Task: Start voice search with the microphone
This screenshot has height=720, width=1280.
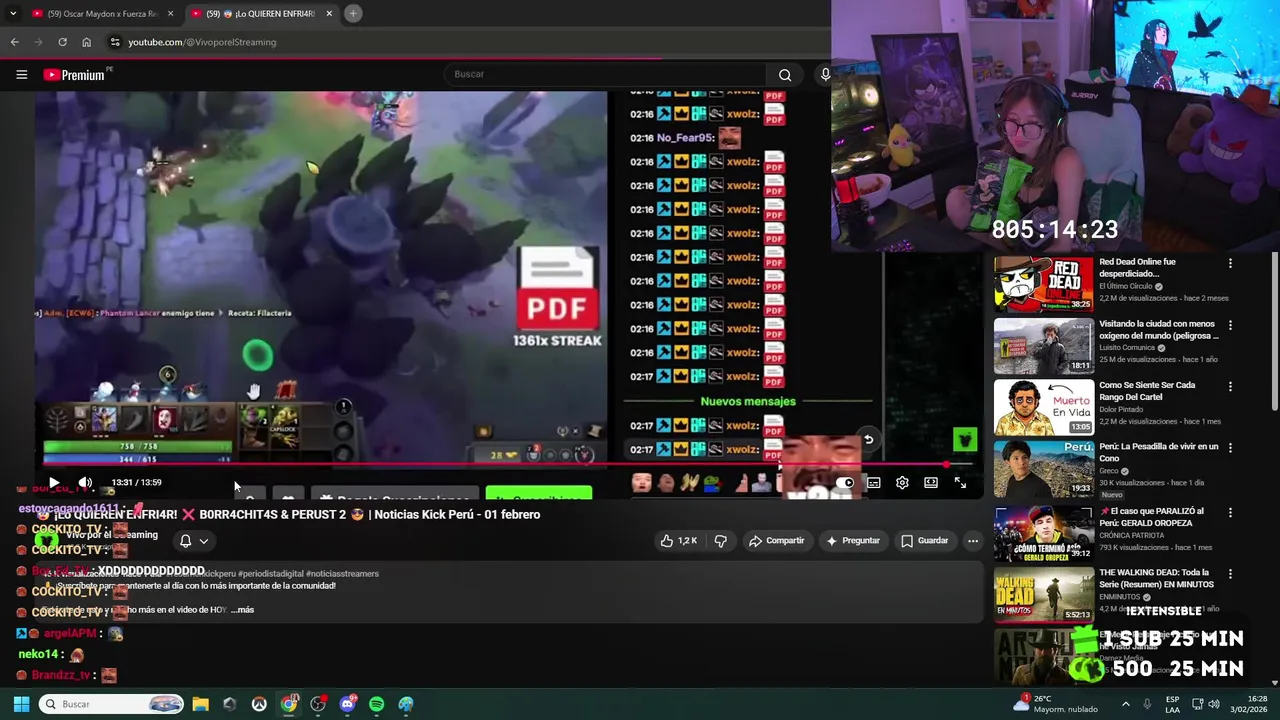Action: click(825, 75)
